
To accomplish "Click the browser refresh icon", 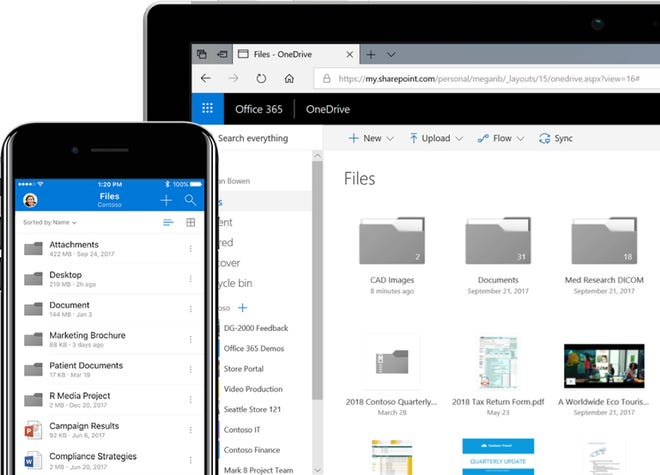I will click(x=262, y=78).
